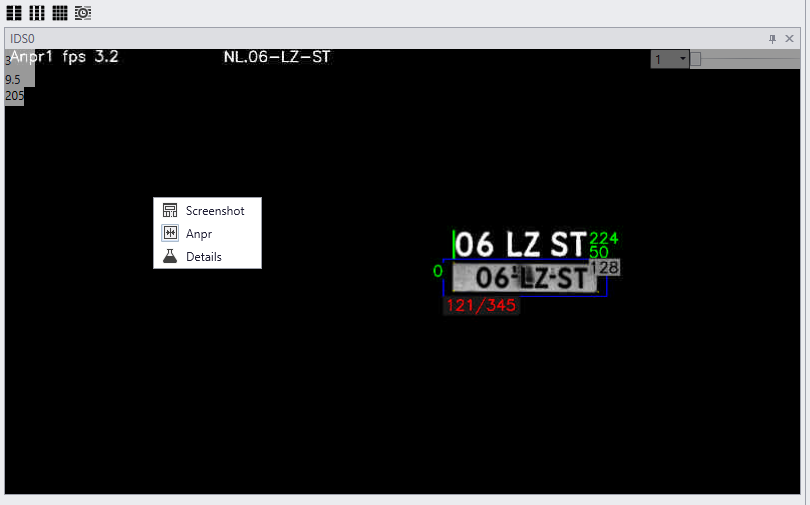The width and height of the screenshot is (810, 505).
Task: Click the Screenshot menu icon
Action: (x=170, y=211)
